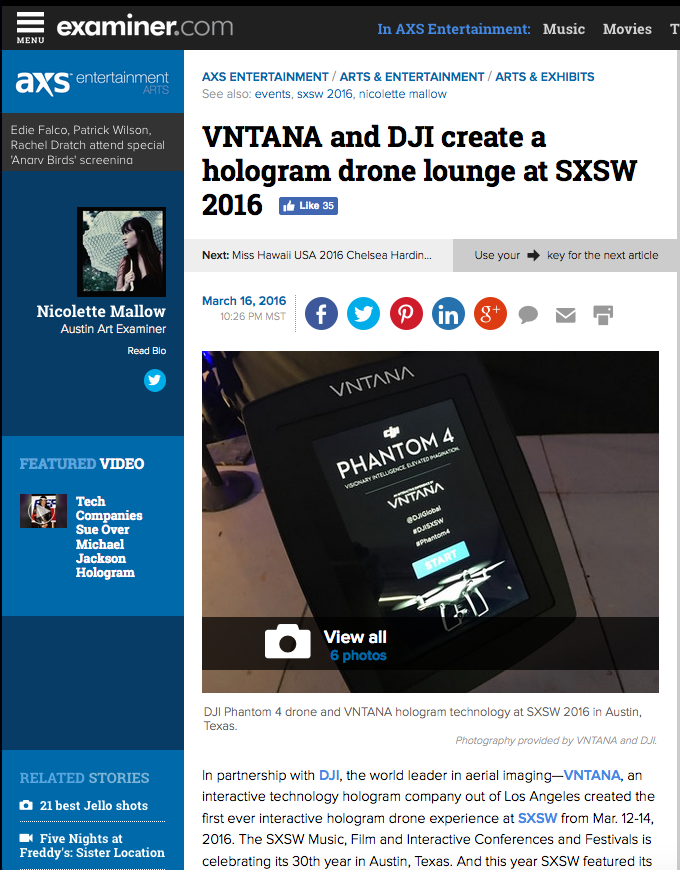Open comments speech bubble icon
The image size is (680, 870).
click(x=529, y=315)
